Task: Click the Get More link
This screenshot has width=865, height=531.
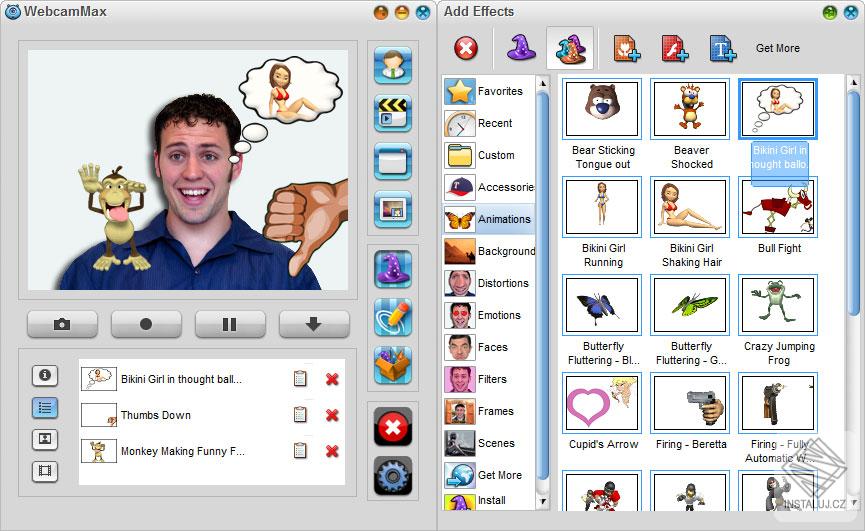Action: click(x=777, y=49)
